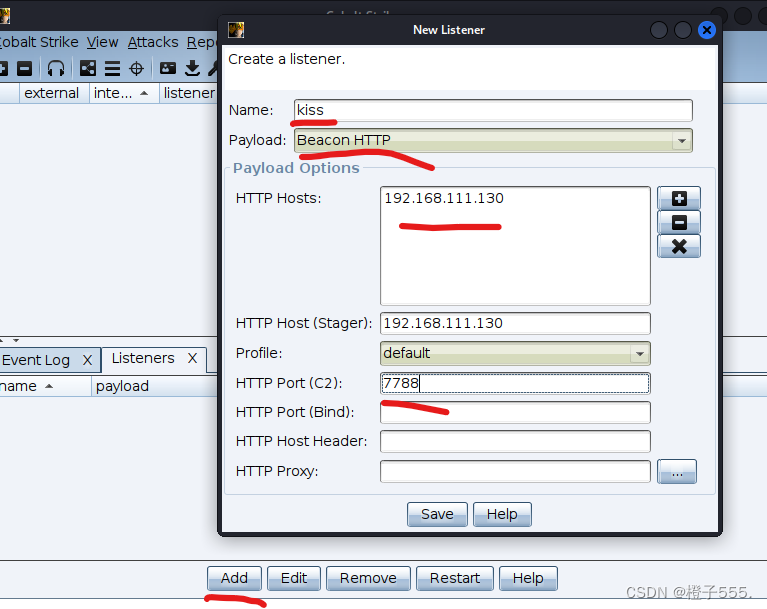Open the View menu
Image resolution: width=767 pixels, height=609 pixels.
tap(103, 42)
